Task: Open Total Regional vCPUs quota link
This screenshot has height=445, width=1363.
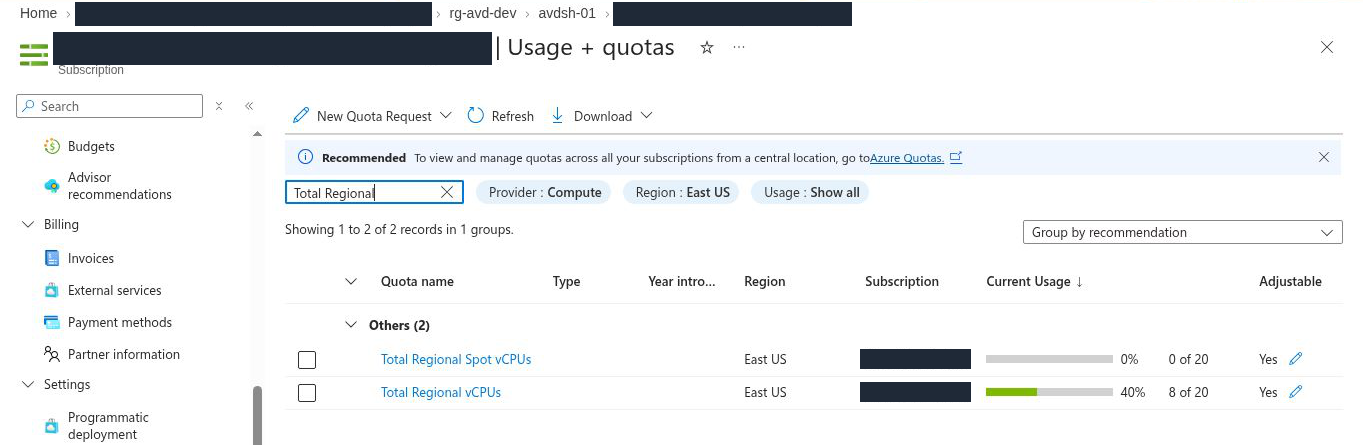Action: pos(441,392)
